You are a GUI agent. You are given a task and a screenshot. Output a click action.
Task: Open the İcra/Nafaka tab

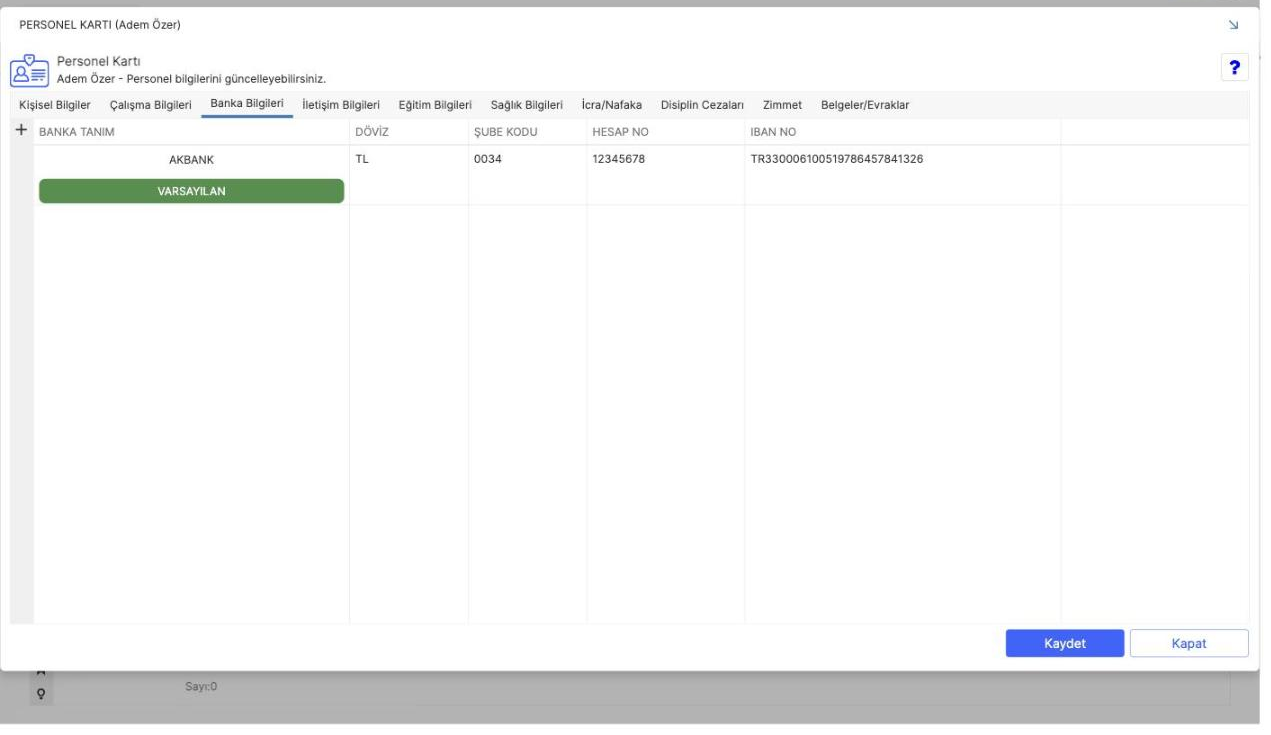tap(611, 106)
